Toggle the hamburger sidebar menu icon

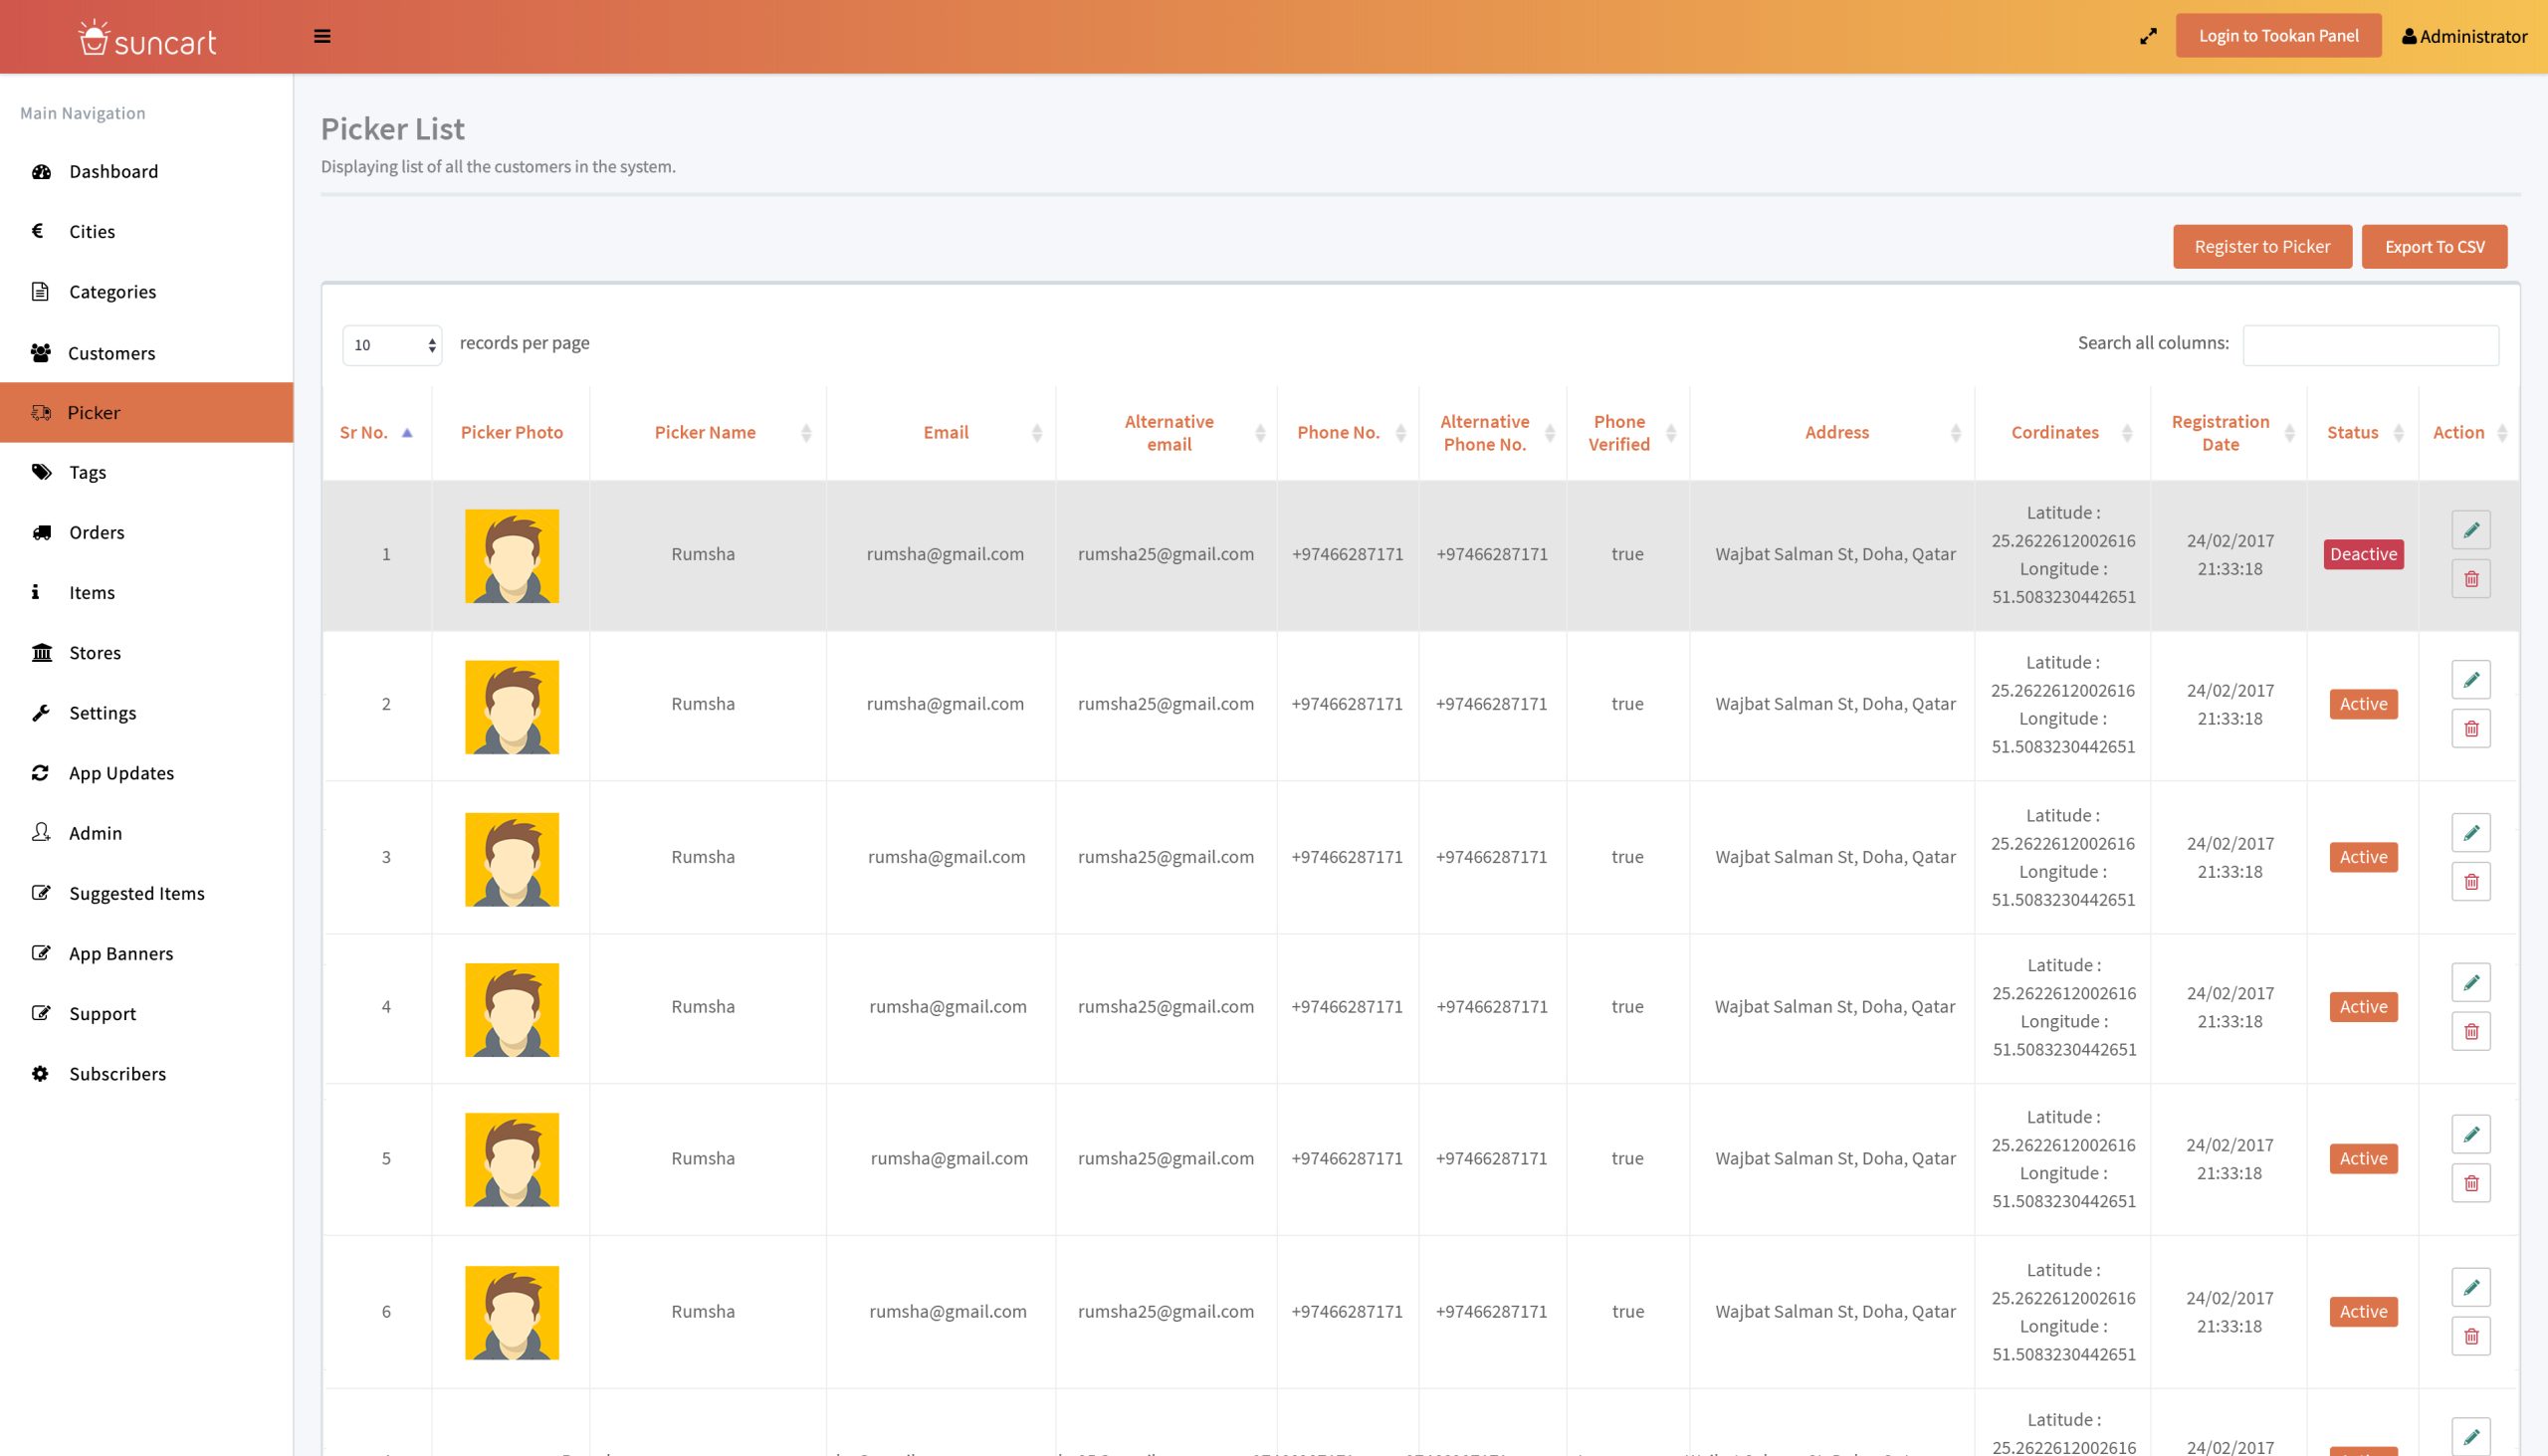point(322,36)
